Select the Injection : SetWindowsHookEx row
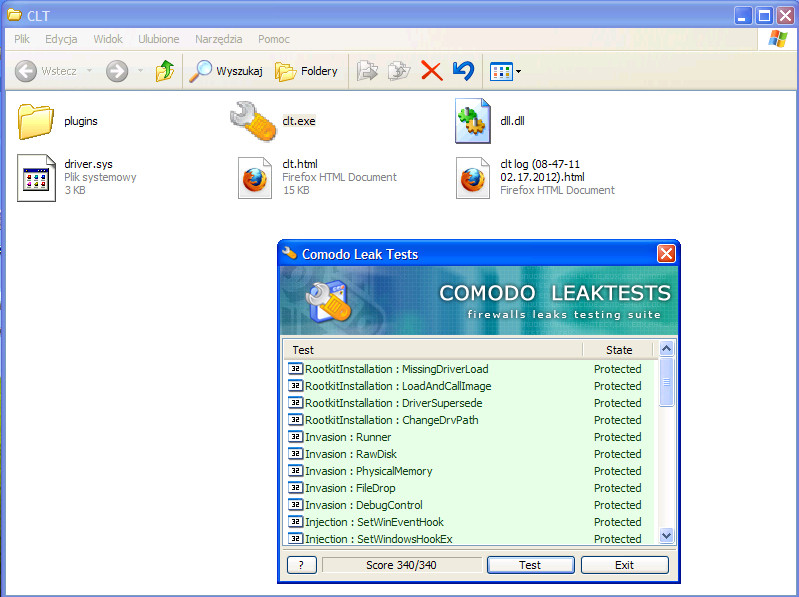This screenshot has width=799, height=597. (x=470, y=538)
